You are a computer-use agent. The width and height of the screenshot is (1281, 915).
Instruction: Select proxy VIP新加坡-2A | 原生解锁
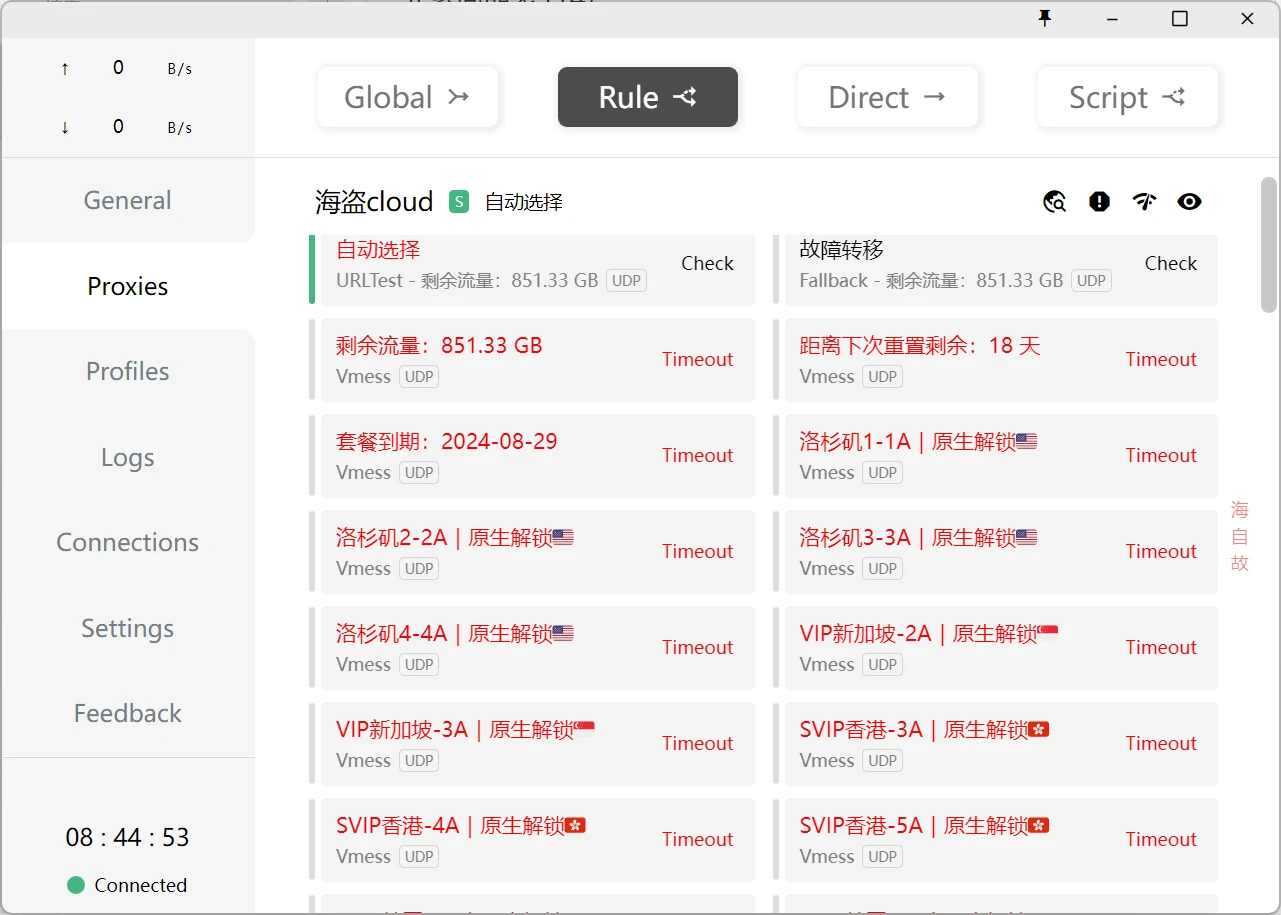(996, 647)
